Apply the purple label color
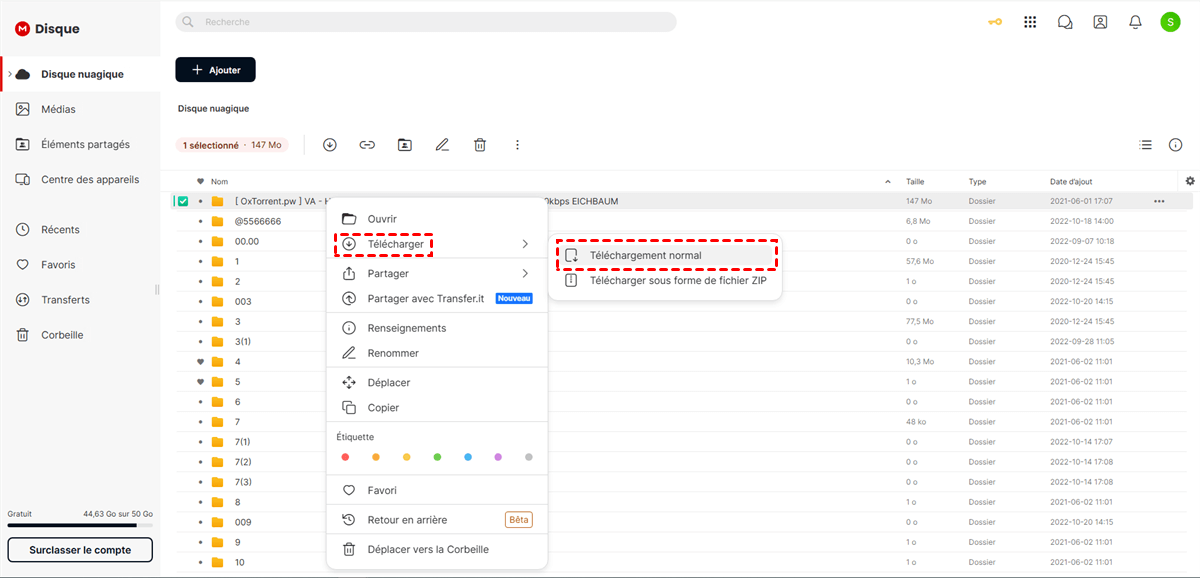Screen dimensions: 1200x578 tap(498, 457)
